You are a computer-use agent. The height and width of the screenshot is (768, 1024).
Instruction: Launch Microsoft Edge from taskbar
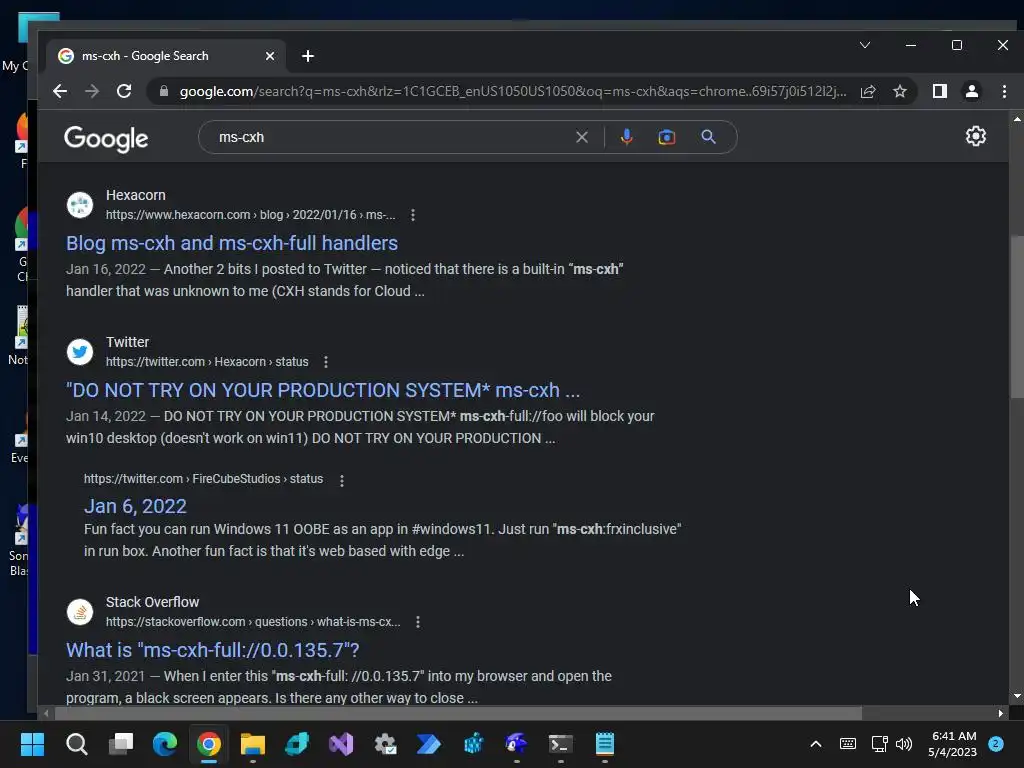pyautogui.click(x=165, y=744)
